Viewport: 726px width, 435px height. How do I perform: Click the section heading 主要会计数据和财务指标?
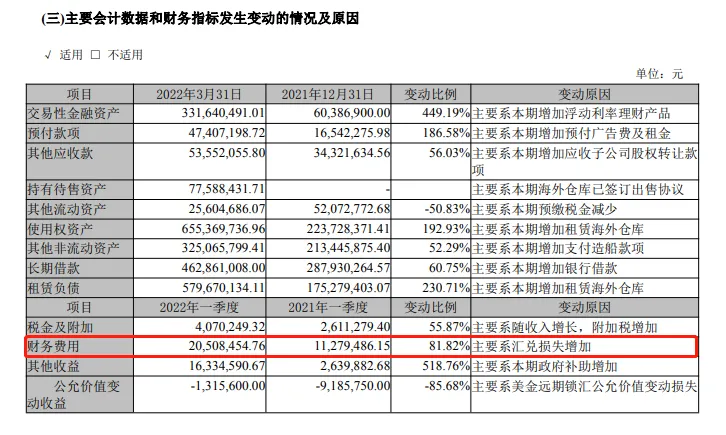click(163, 19)
